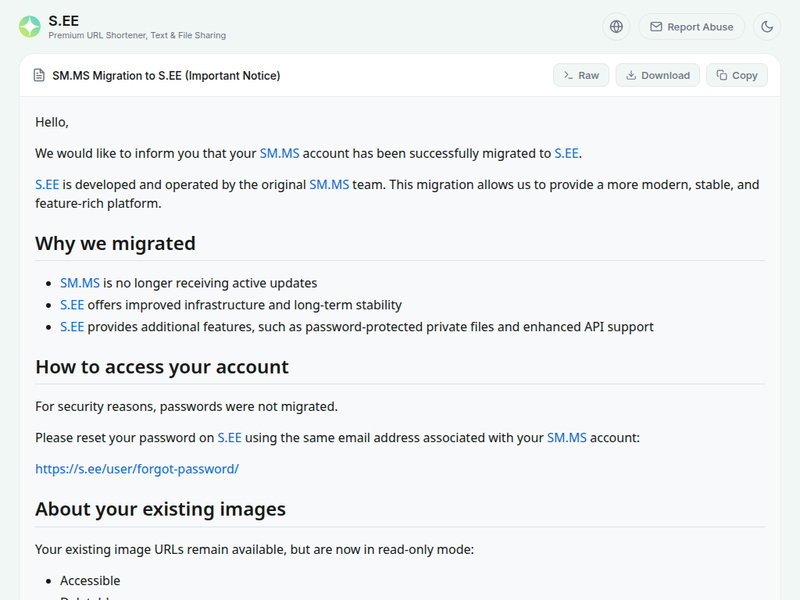
Task: Open the language globe selector
Action: point(616,27)
